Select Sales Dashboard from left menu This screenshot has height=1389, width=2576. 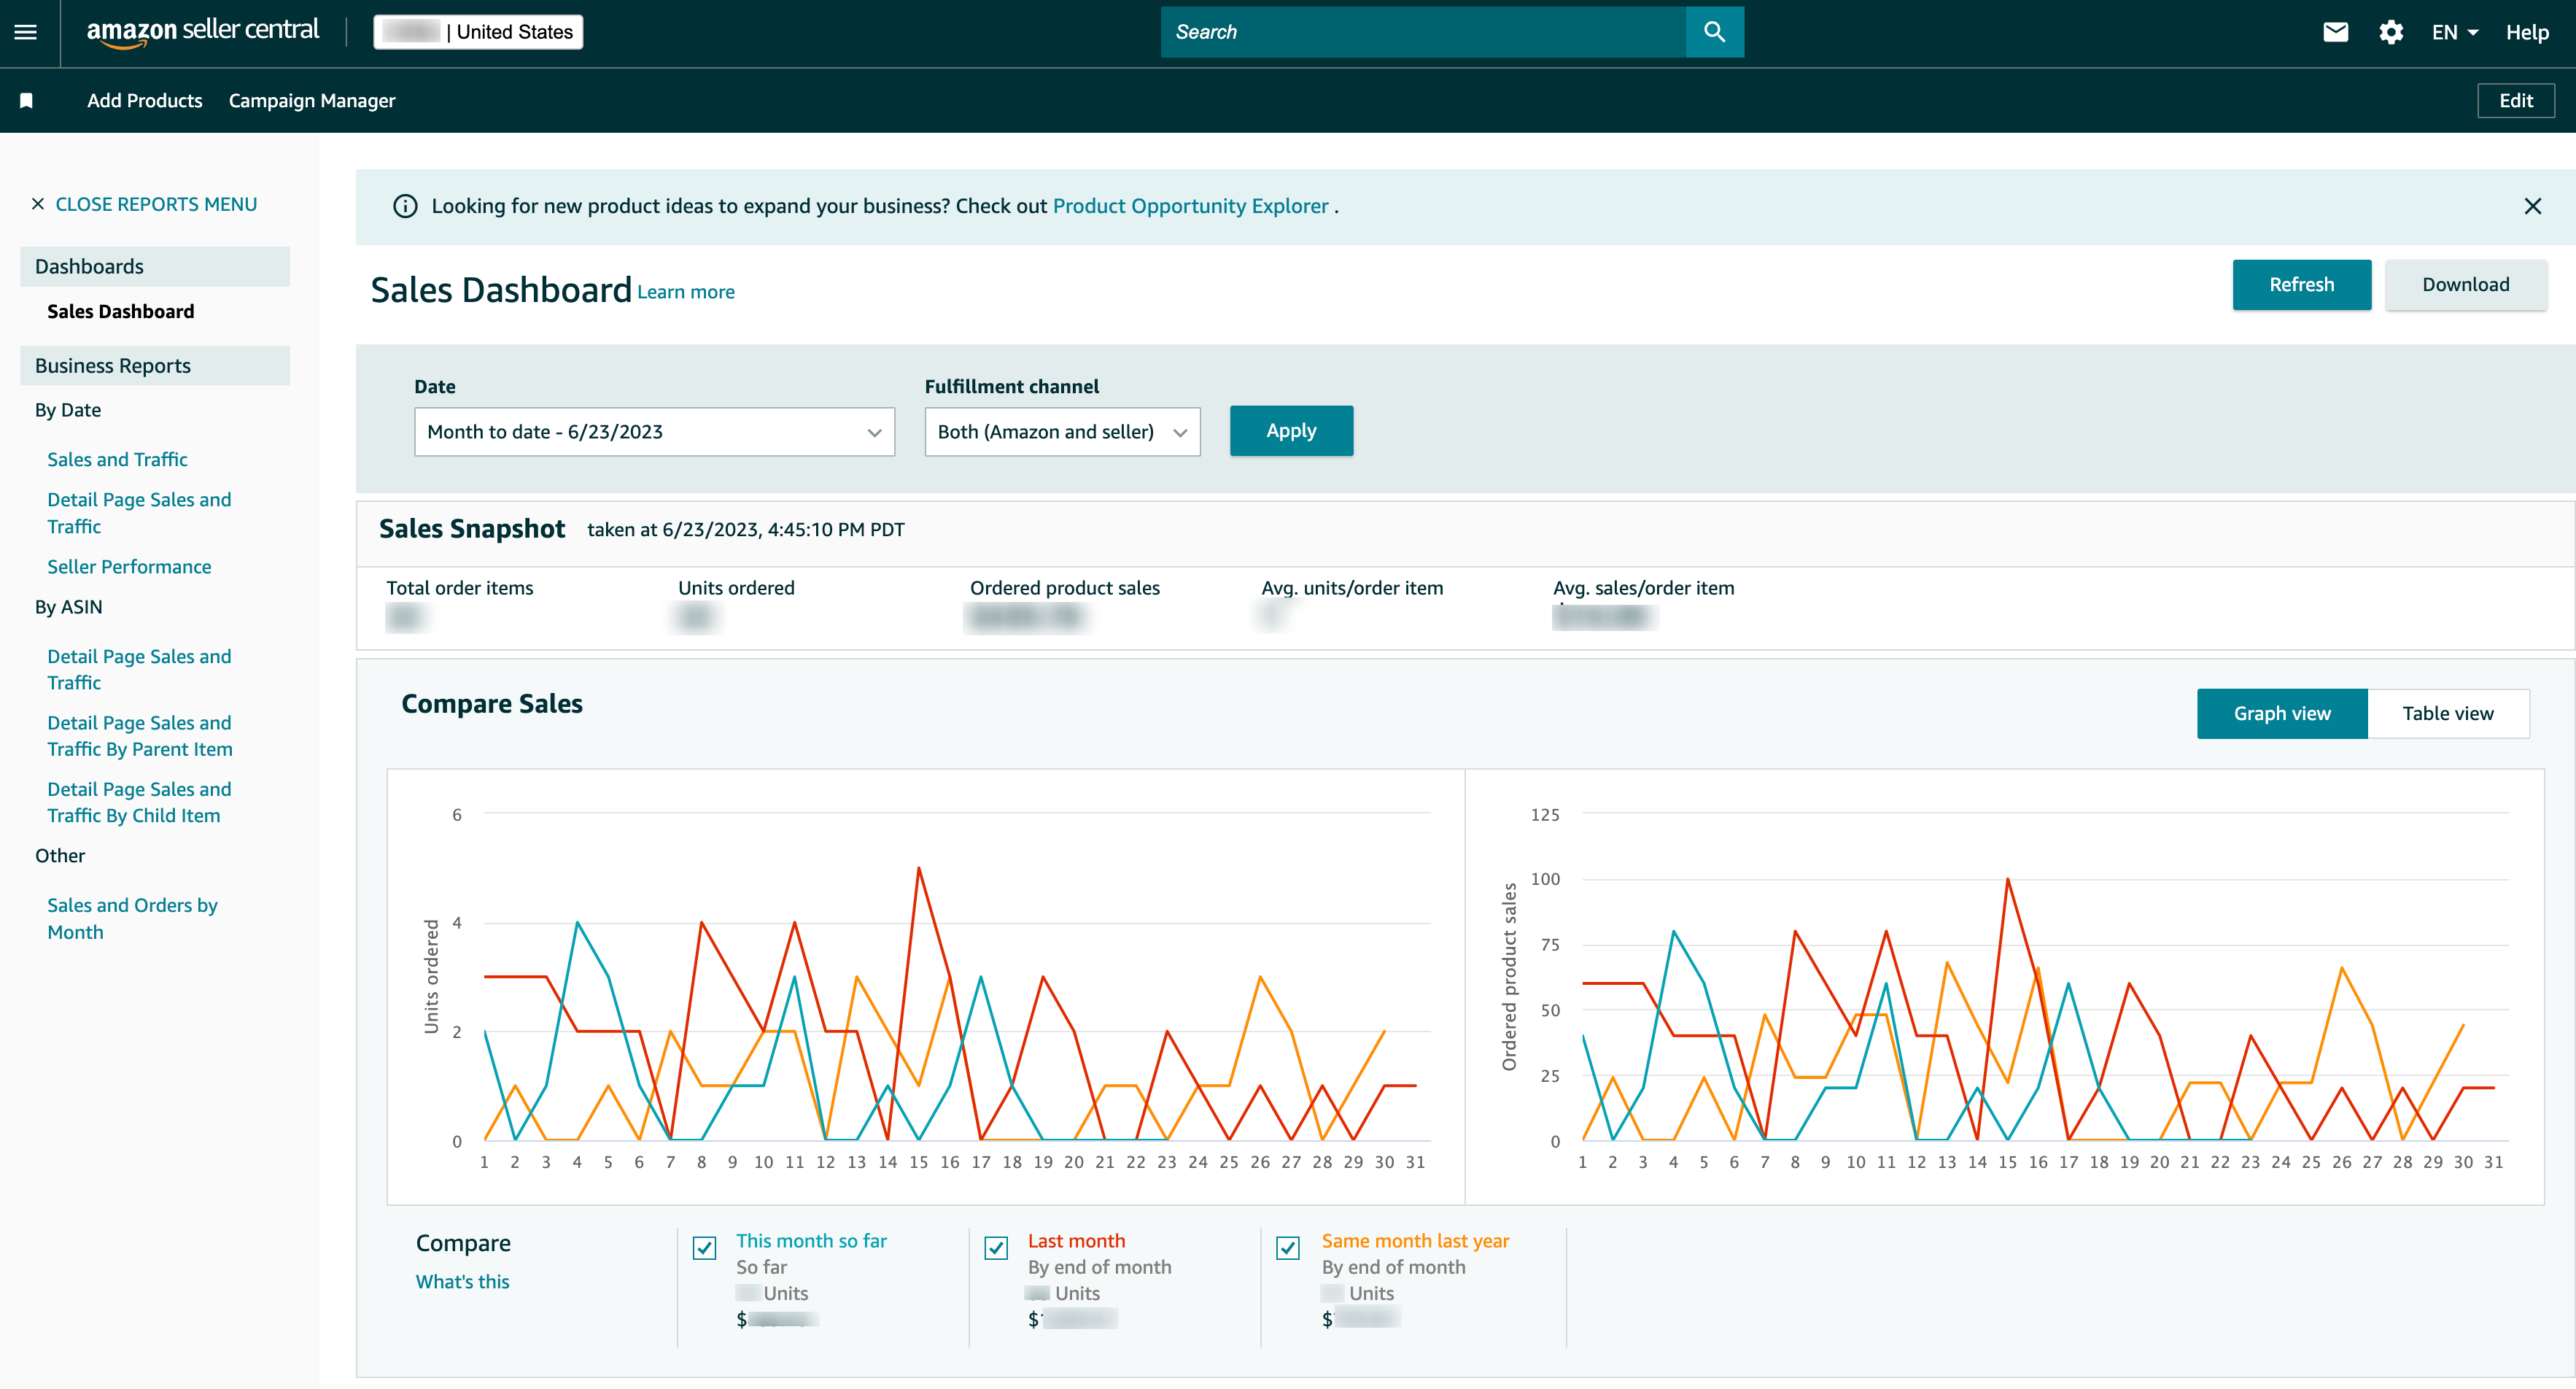[x=120, y=312]
